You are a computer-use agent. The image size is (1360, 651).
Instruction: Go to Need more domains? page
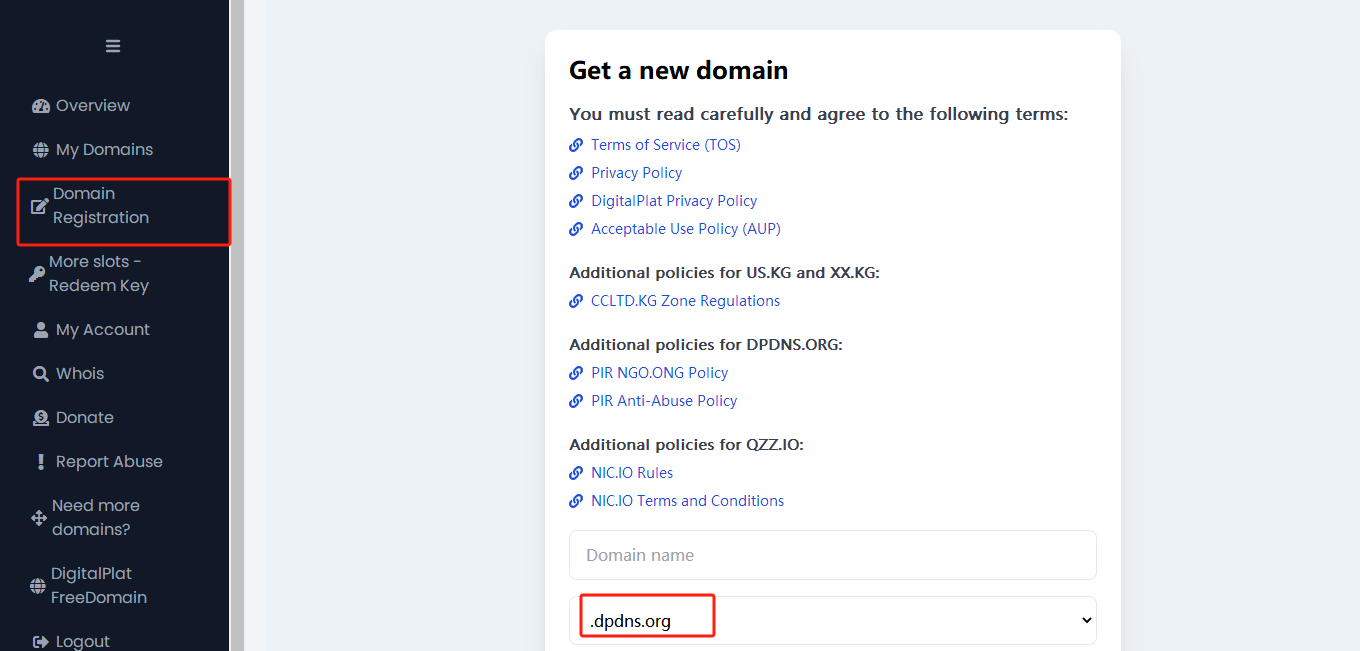pos(95,518)
